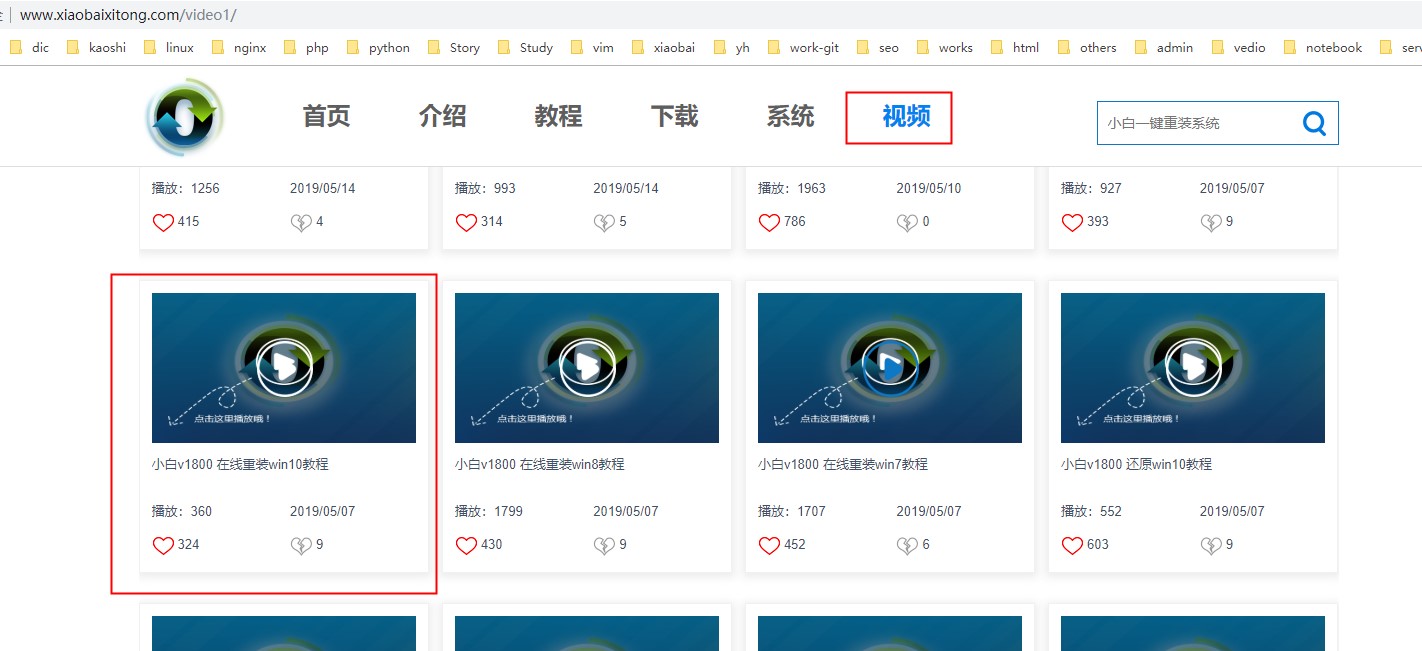Open the python bookmarks folder

(377, 47)
